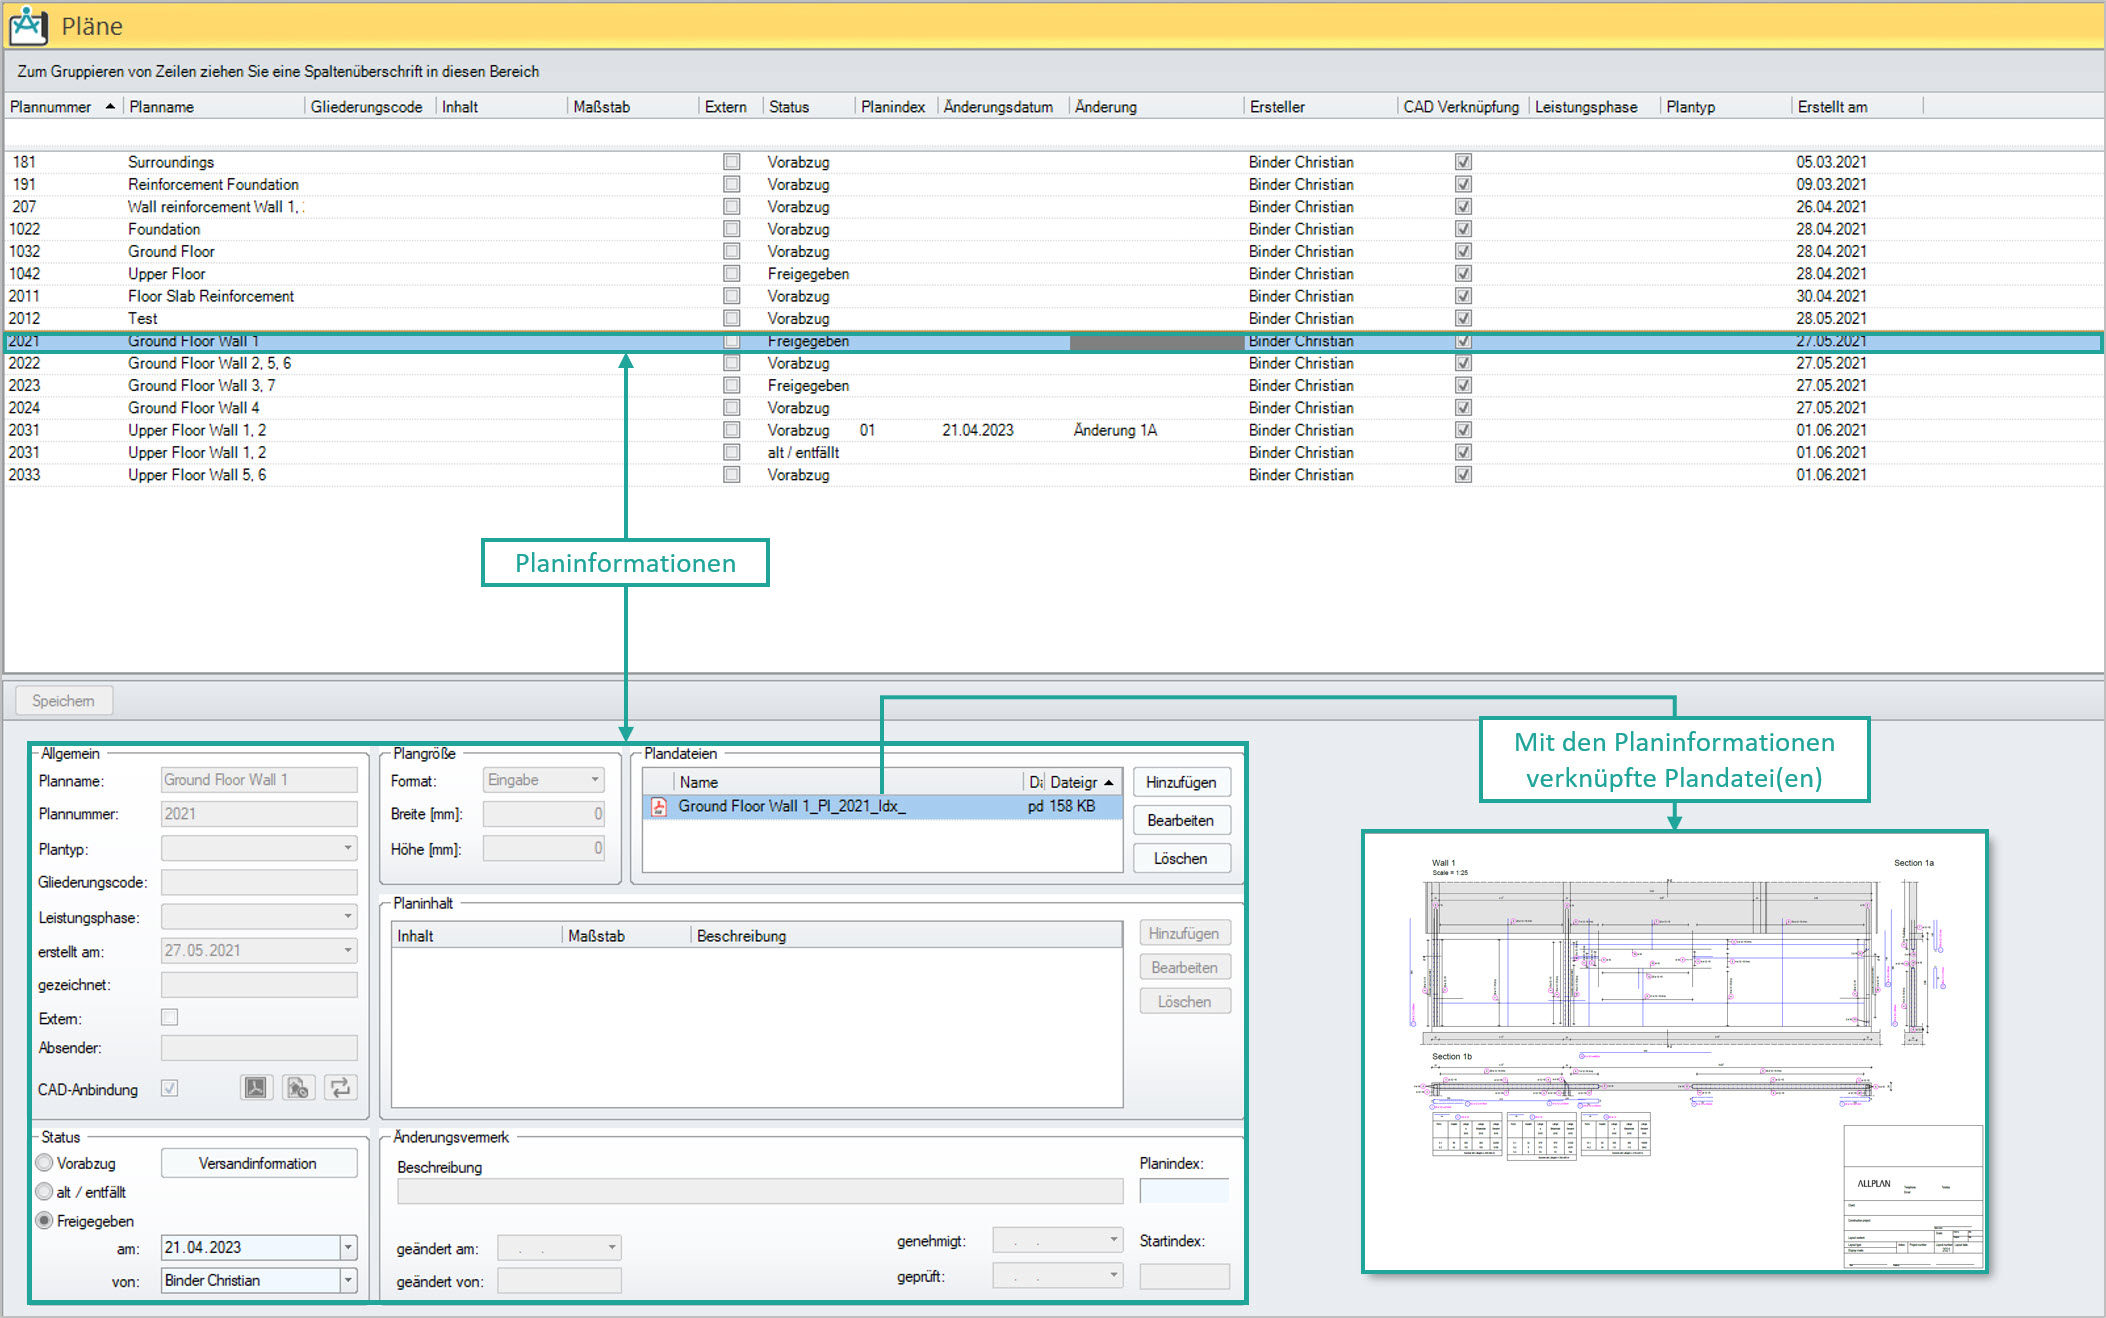Select the Vorabzug status radio button
Viewport: 2106px width, 1318px height.
point(45,1163)
